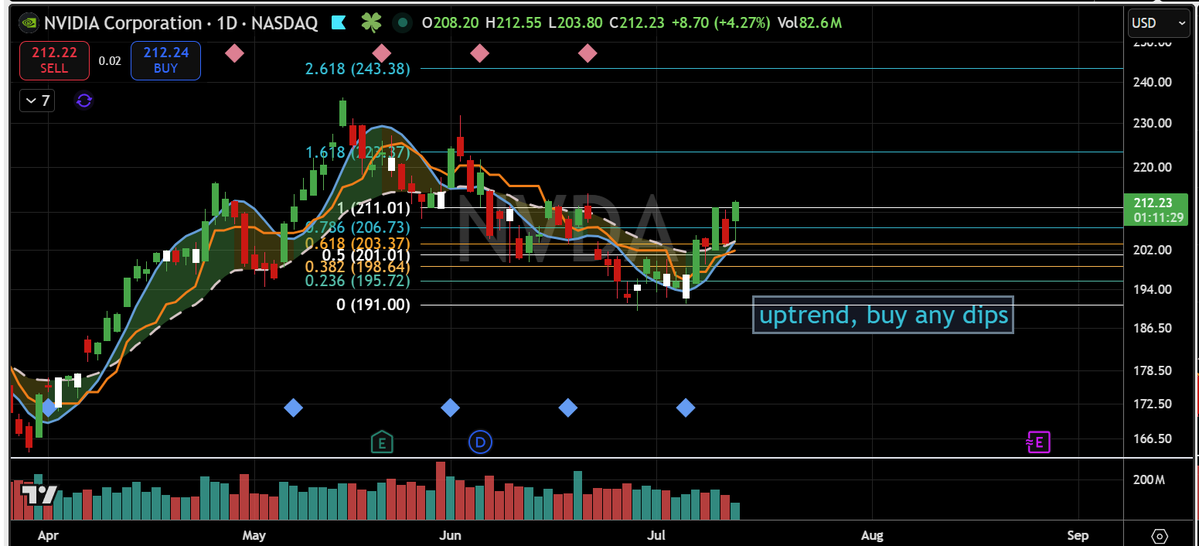Click blue diamond marker in mid June

[567, 408]
